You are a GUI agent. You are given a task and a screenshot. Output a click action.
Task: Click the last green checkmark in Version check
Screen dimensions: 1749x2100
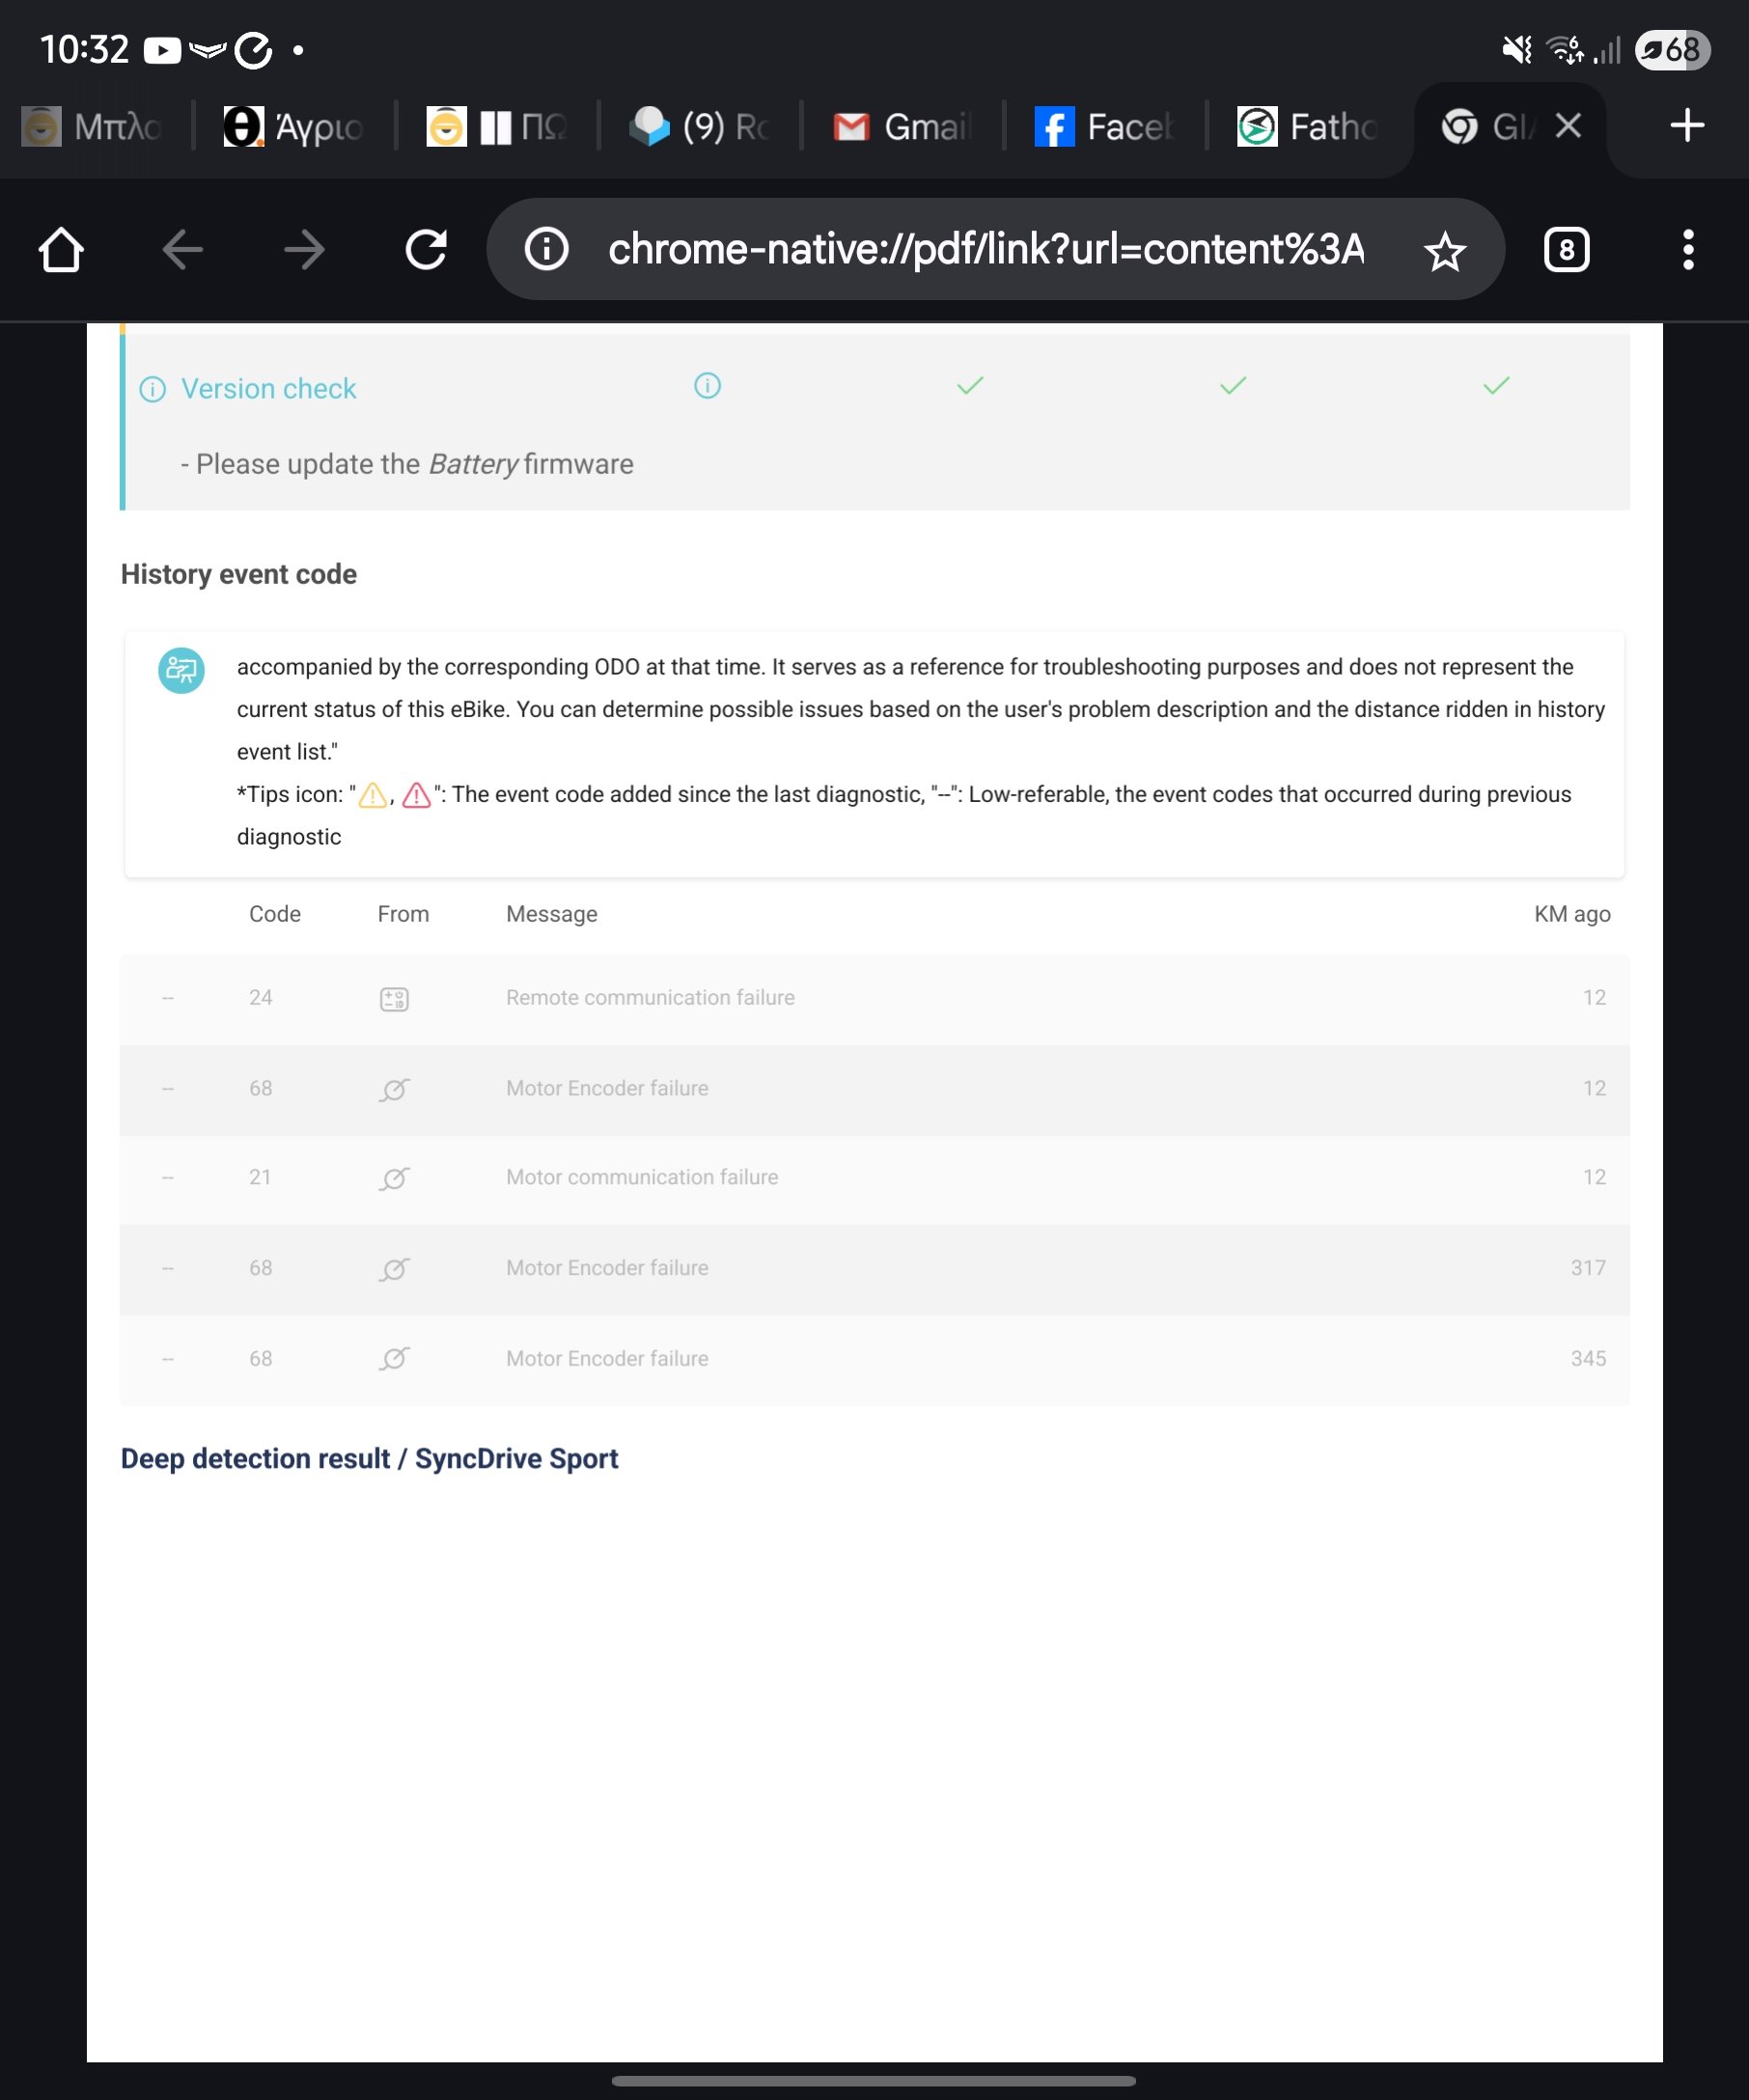(x=1496, y=386)
